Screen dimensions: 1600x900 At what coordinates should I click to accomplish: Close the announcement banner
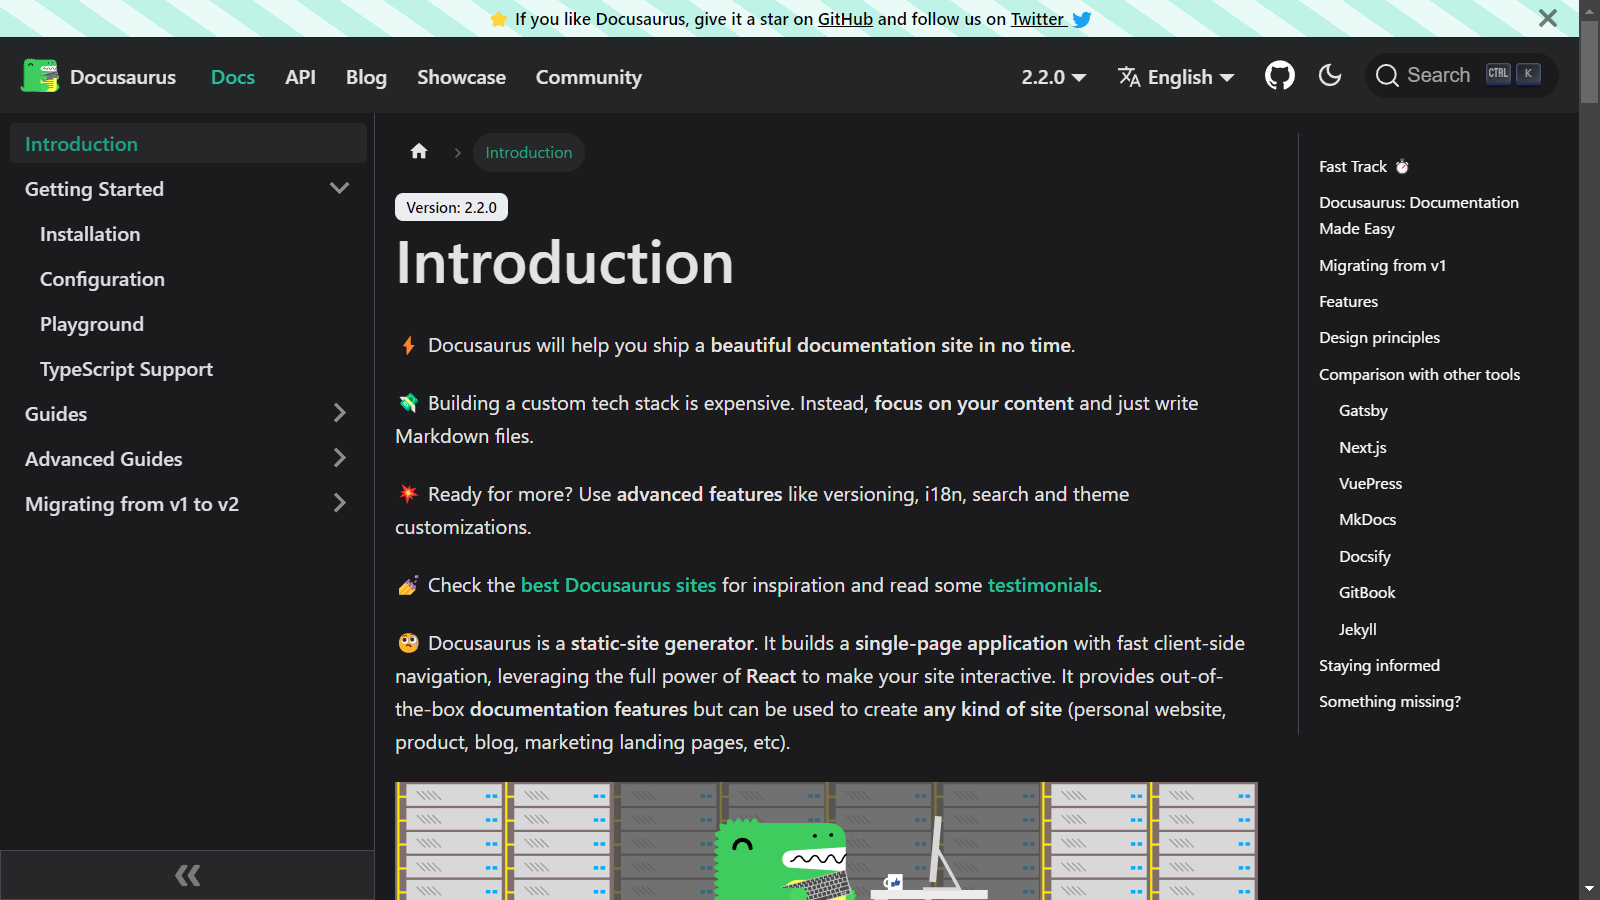pos(1547,18)
